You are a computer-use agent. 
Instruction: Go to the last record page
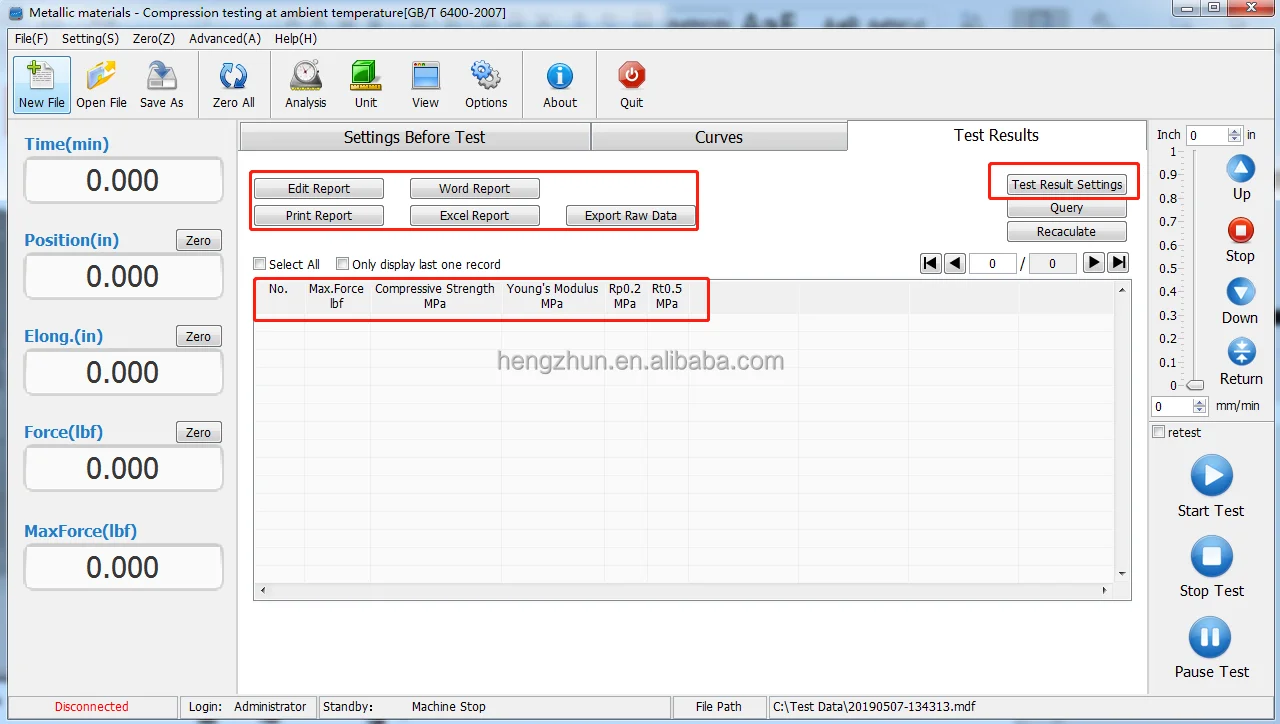coord(1119,263)
